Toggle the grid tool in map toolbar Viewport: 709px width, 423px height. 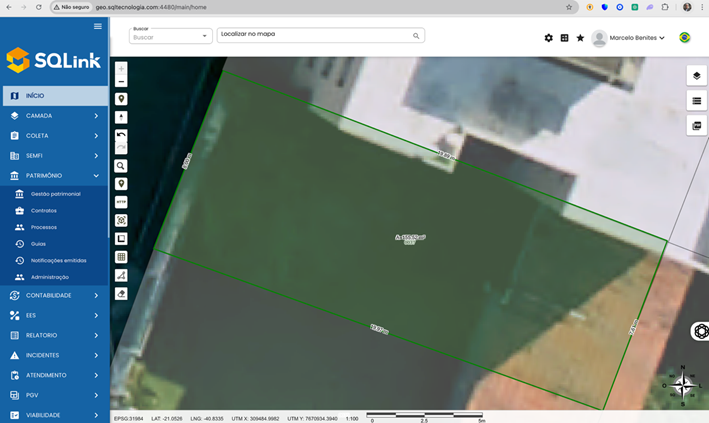[121, 257]
